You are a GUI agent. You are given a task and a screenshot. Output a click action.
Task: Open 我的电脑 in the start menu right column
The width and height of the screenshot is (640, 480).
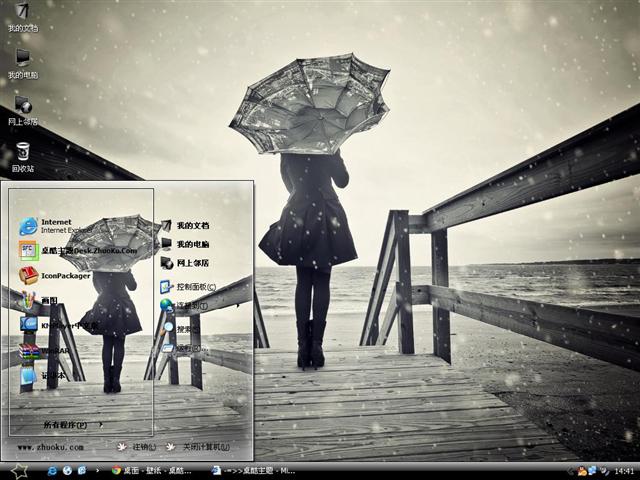tap(185, 244)
